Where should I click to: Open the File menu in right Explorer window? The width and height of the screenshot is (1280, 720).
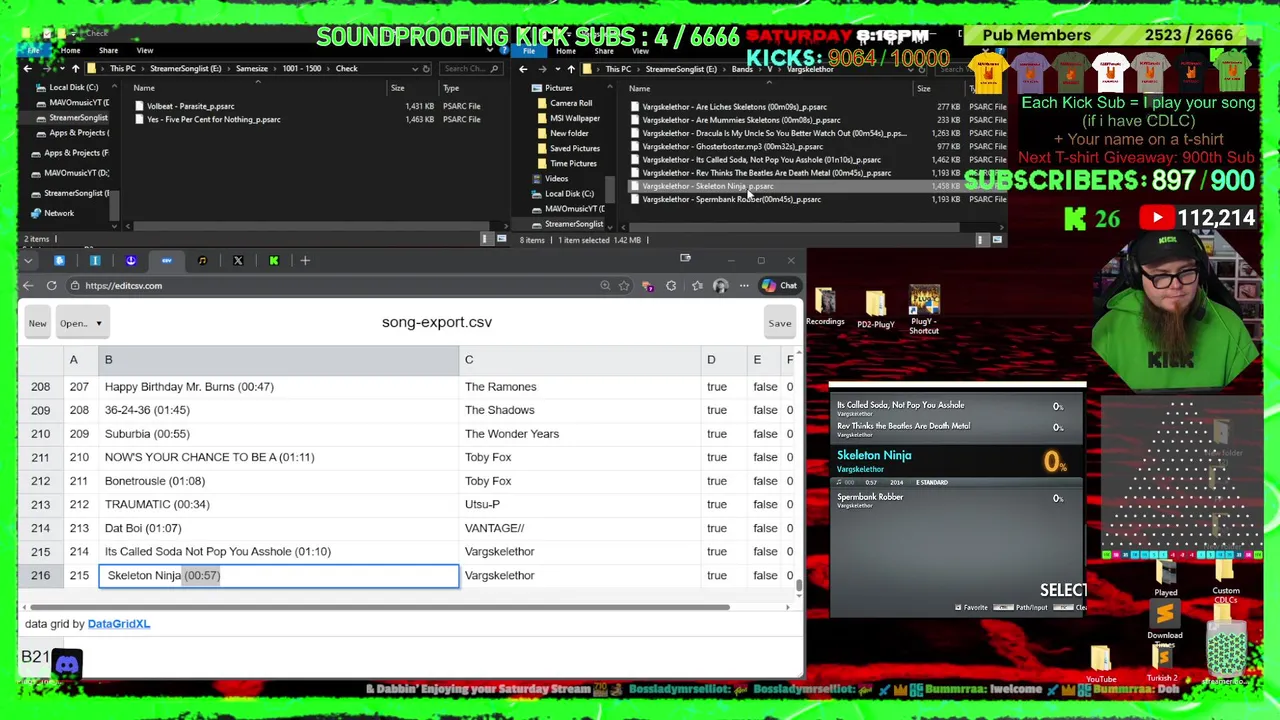[x=529, y=50]
